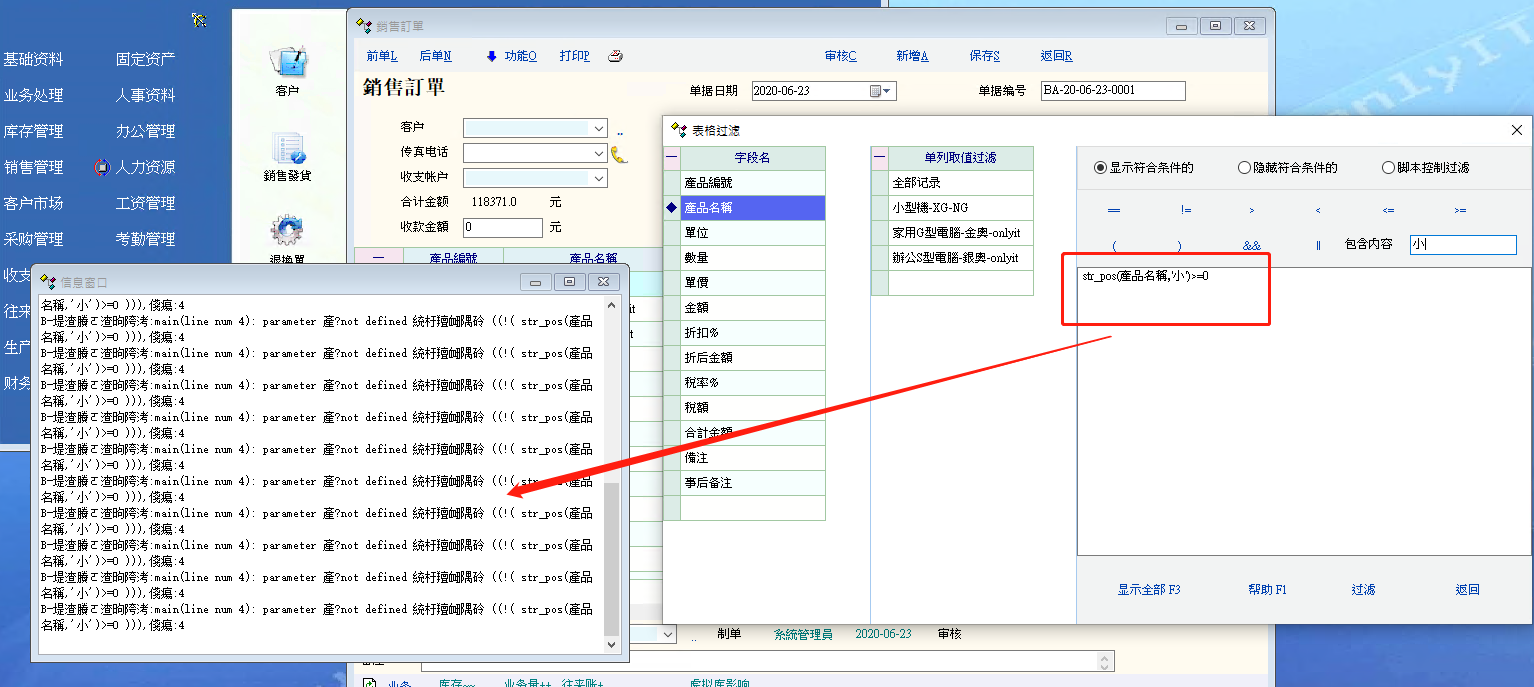Expand the 客户 combo box
Screen dimensions: 1534x687
pyautogui.click(x=599, y=128)
